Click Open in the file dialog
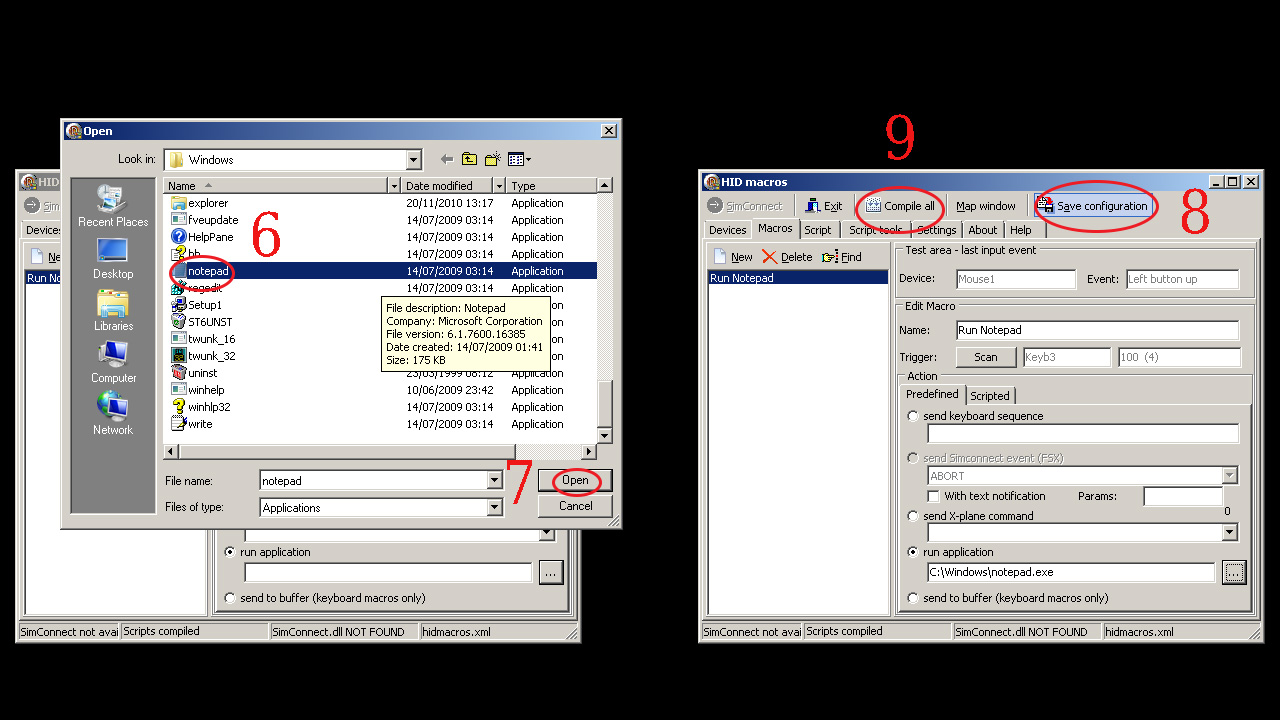Viewport: 1280px width, 720px height. [575, 481]
